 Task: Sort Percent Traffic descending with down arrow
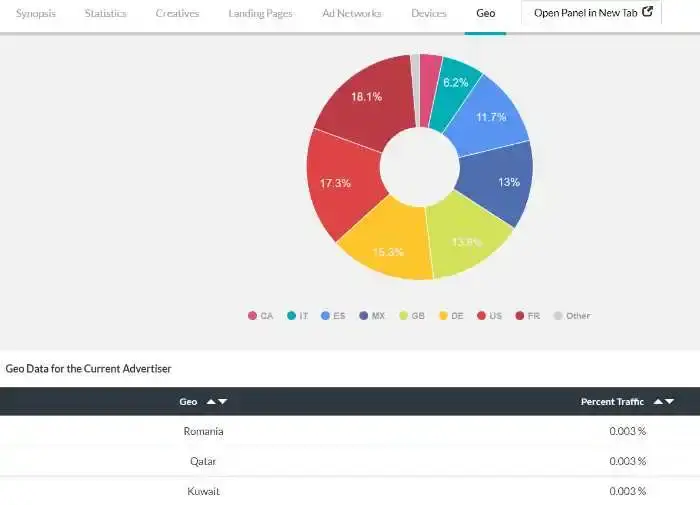(x=669, y=402)
